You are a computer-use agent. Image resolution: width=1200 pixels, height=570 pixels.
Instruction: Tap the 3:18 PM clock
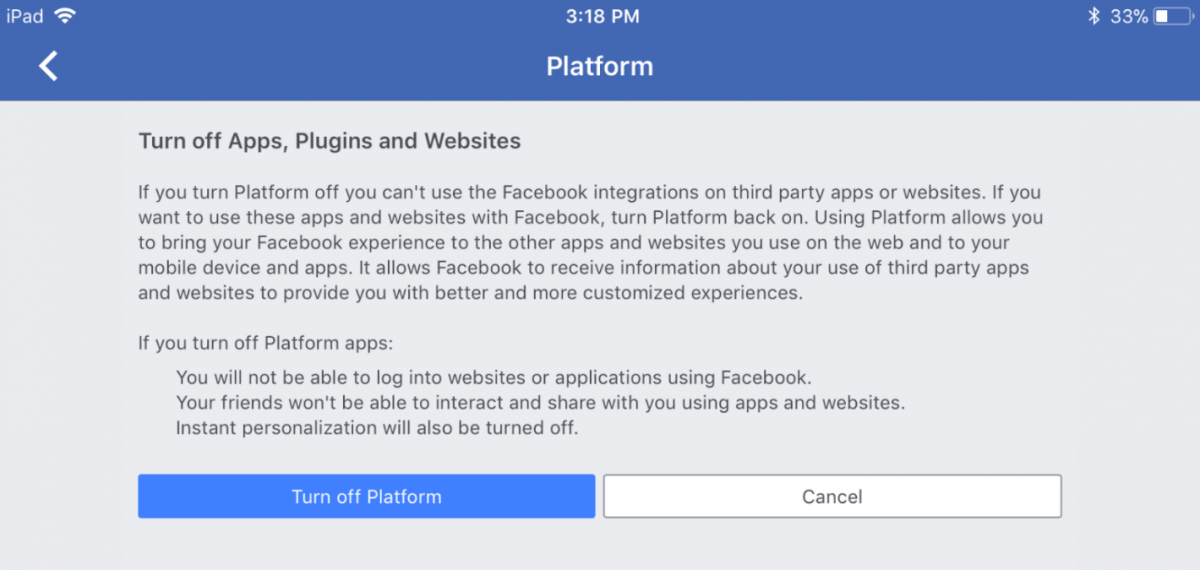coord(602,16)
